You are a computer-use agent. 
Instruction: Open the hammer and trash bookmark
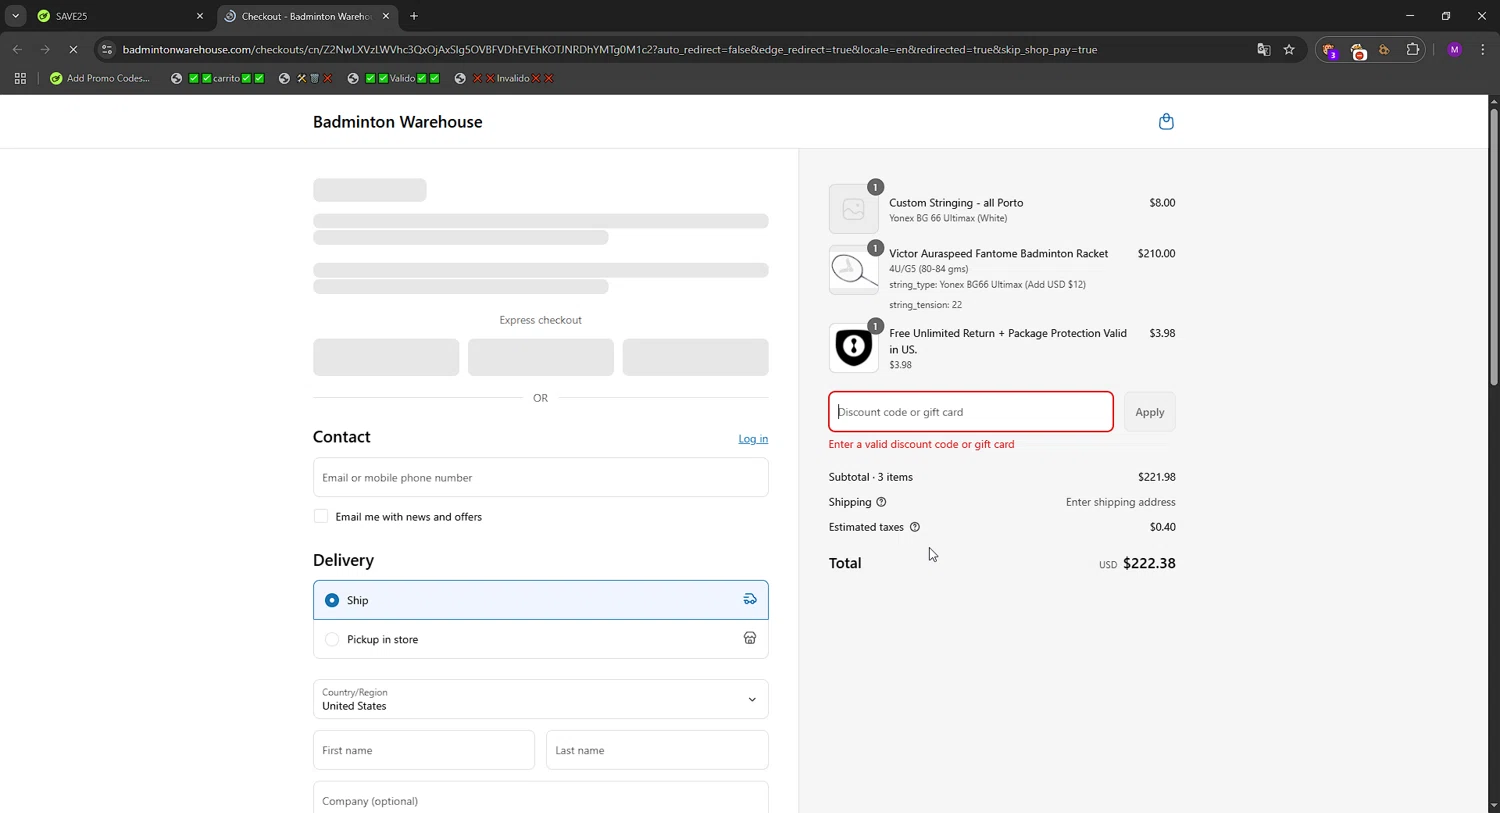pos(305,78)
